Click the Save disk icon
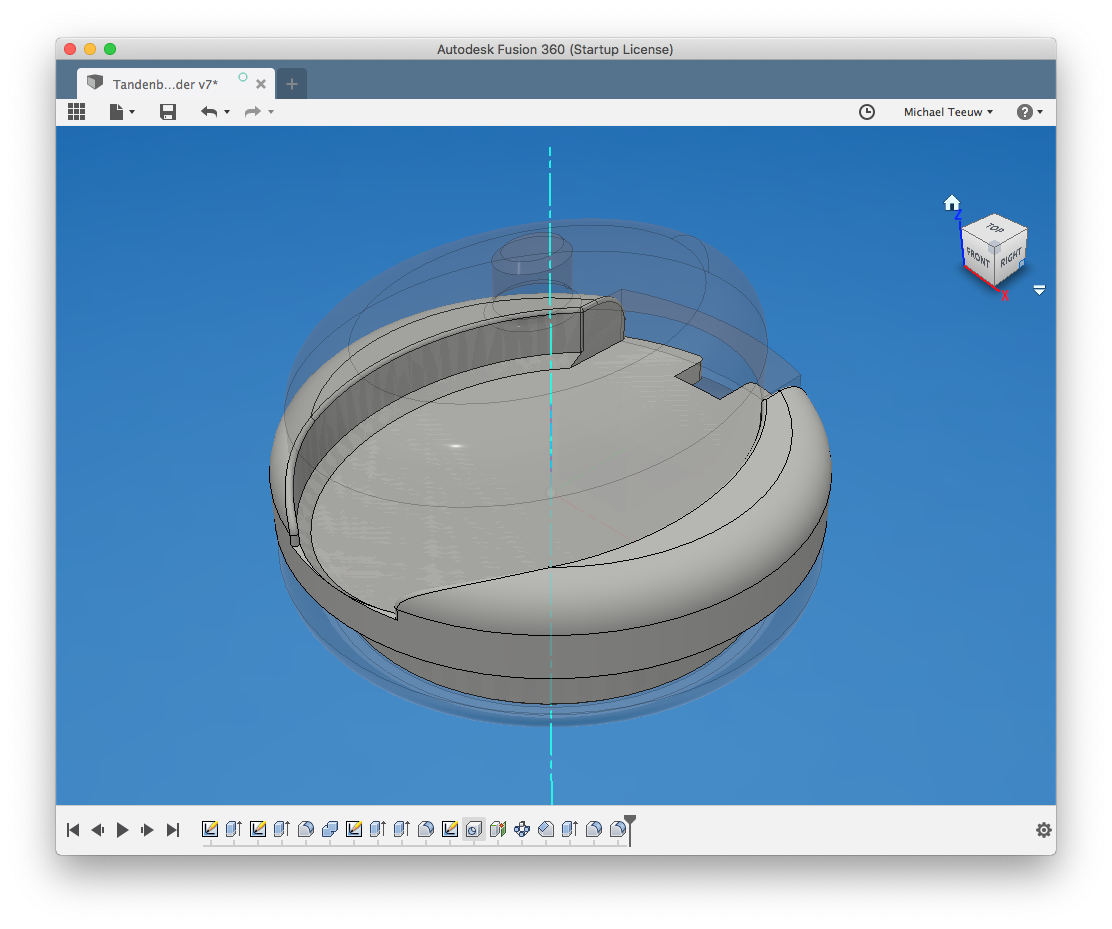This screenshot has width=1112, height=929. [168, 112]
